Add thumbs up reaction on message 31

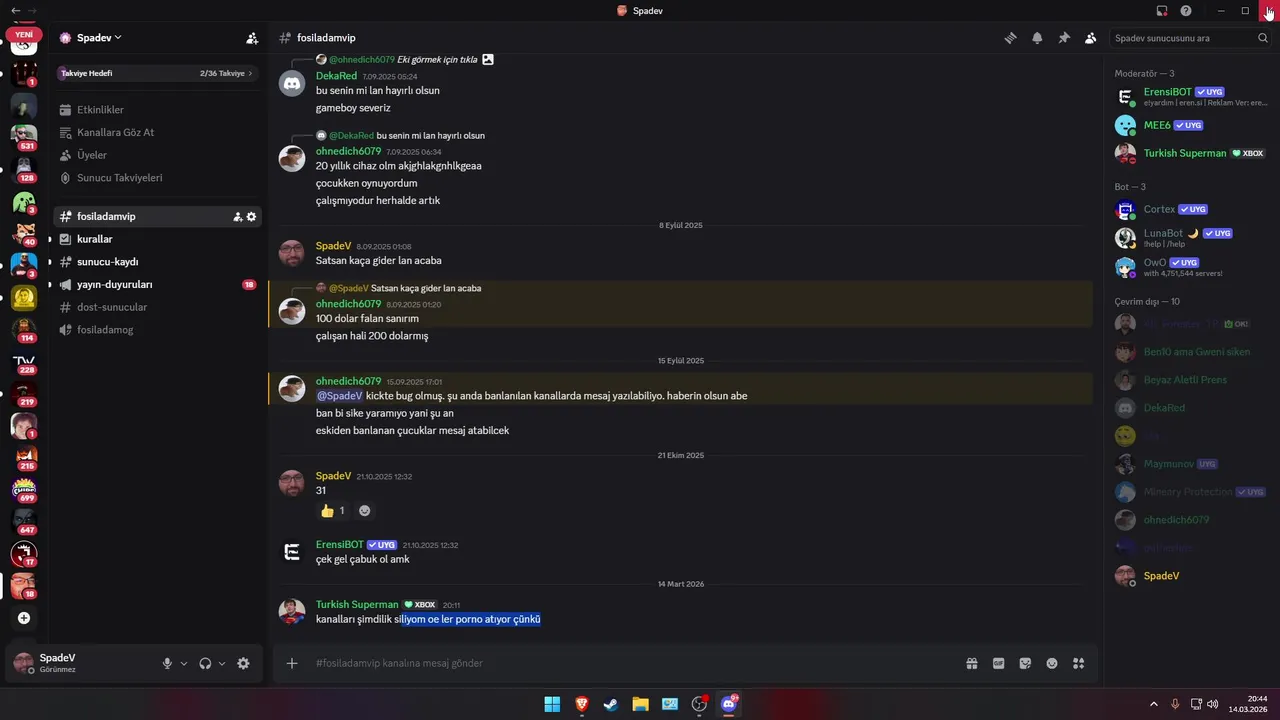click(332, 511)
